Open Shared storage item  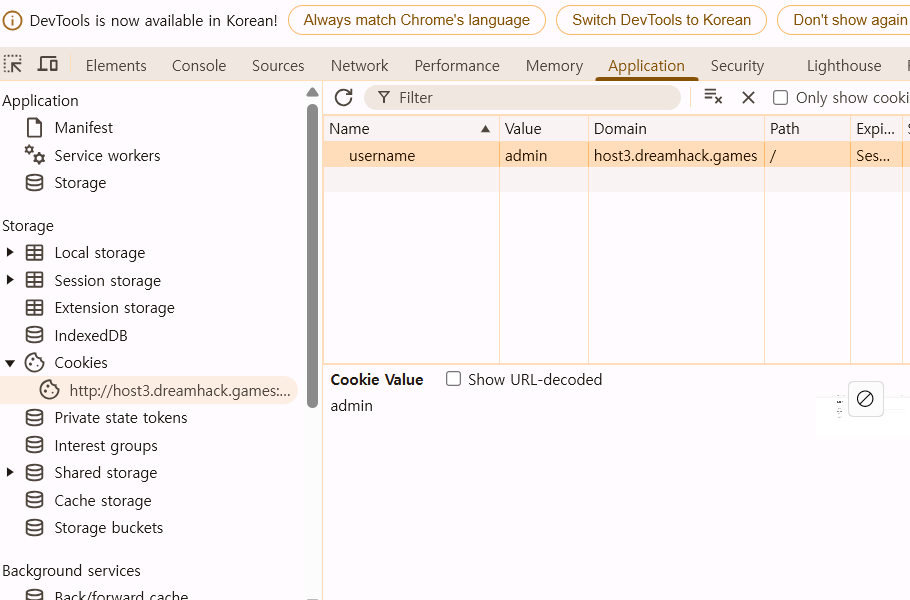point(106,473)
